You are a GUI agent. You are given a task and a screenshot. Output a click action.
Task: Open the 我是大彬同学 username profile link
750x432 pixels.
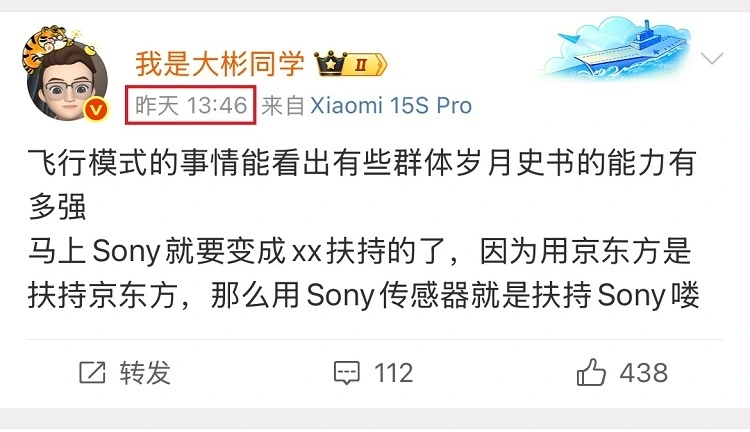[x=220, y=63]
